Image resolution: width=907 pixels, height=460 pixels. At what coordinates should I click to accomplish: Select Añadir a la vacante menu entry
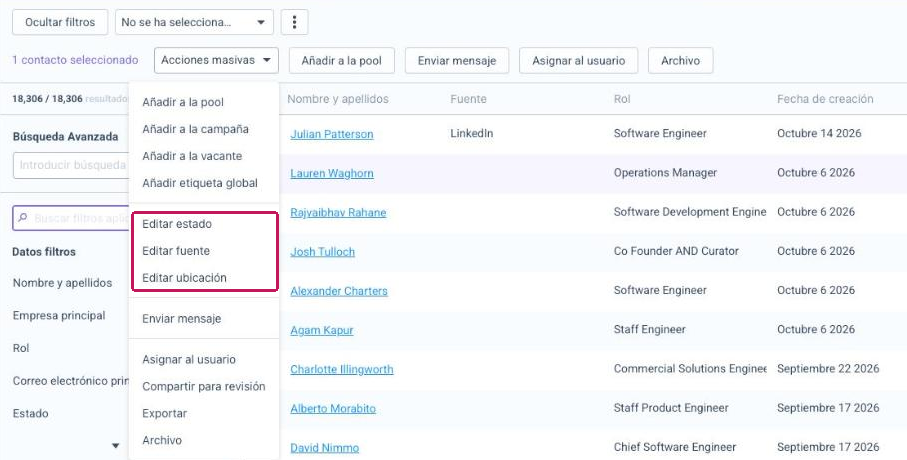[x=192, y=156]
